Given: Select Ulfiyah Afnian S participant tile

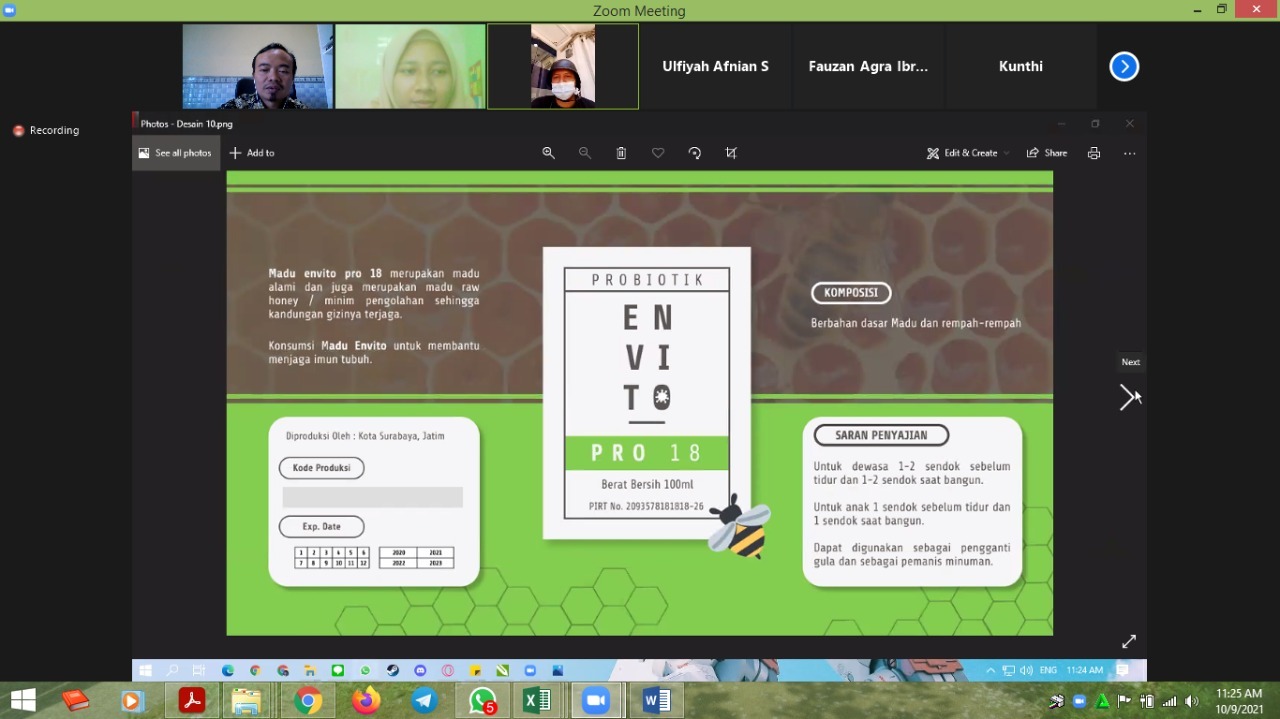Looking at the screenshot, I should tap(715, 66).
